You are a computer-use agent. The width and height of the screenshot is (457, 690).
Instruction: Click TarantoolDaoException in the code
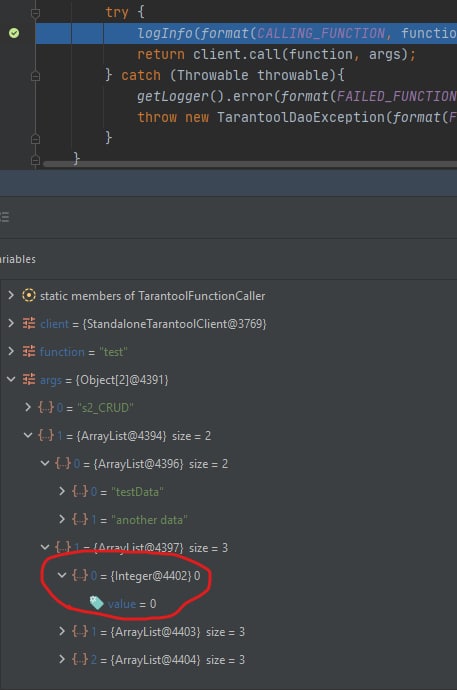point(301,117)
